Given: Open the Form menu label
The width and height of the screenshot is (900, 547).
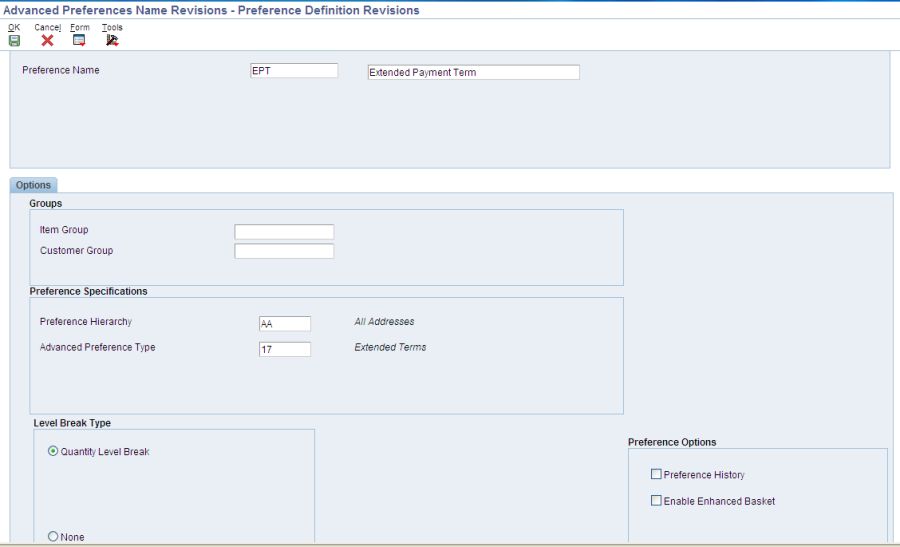Looking at the screenshot, I should 80,27.
